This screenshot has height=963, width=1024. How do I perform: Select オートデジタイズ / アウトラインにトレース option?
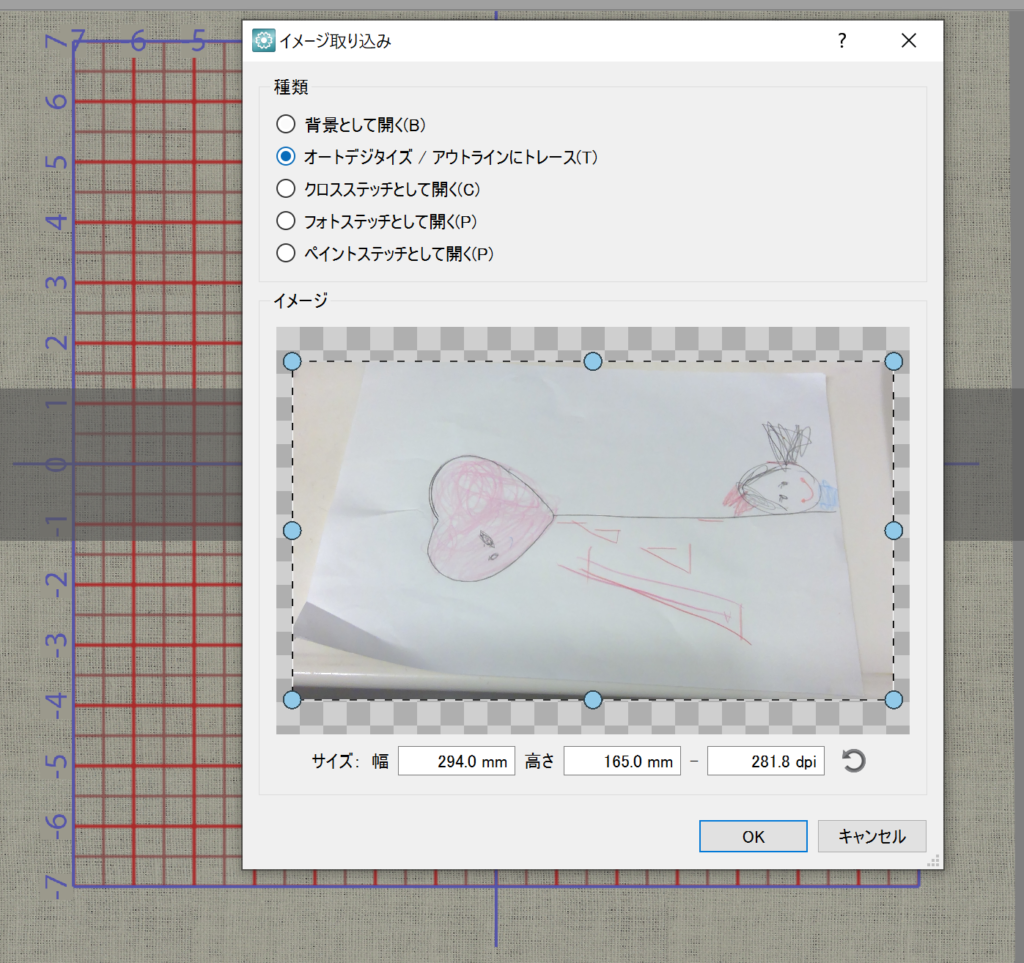coord(286,156)
